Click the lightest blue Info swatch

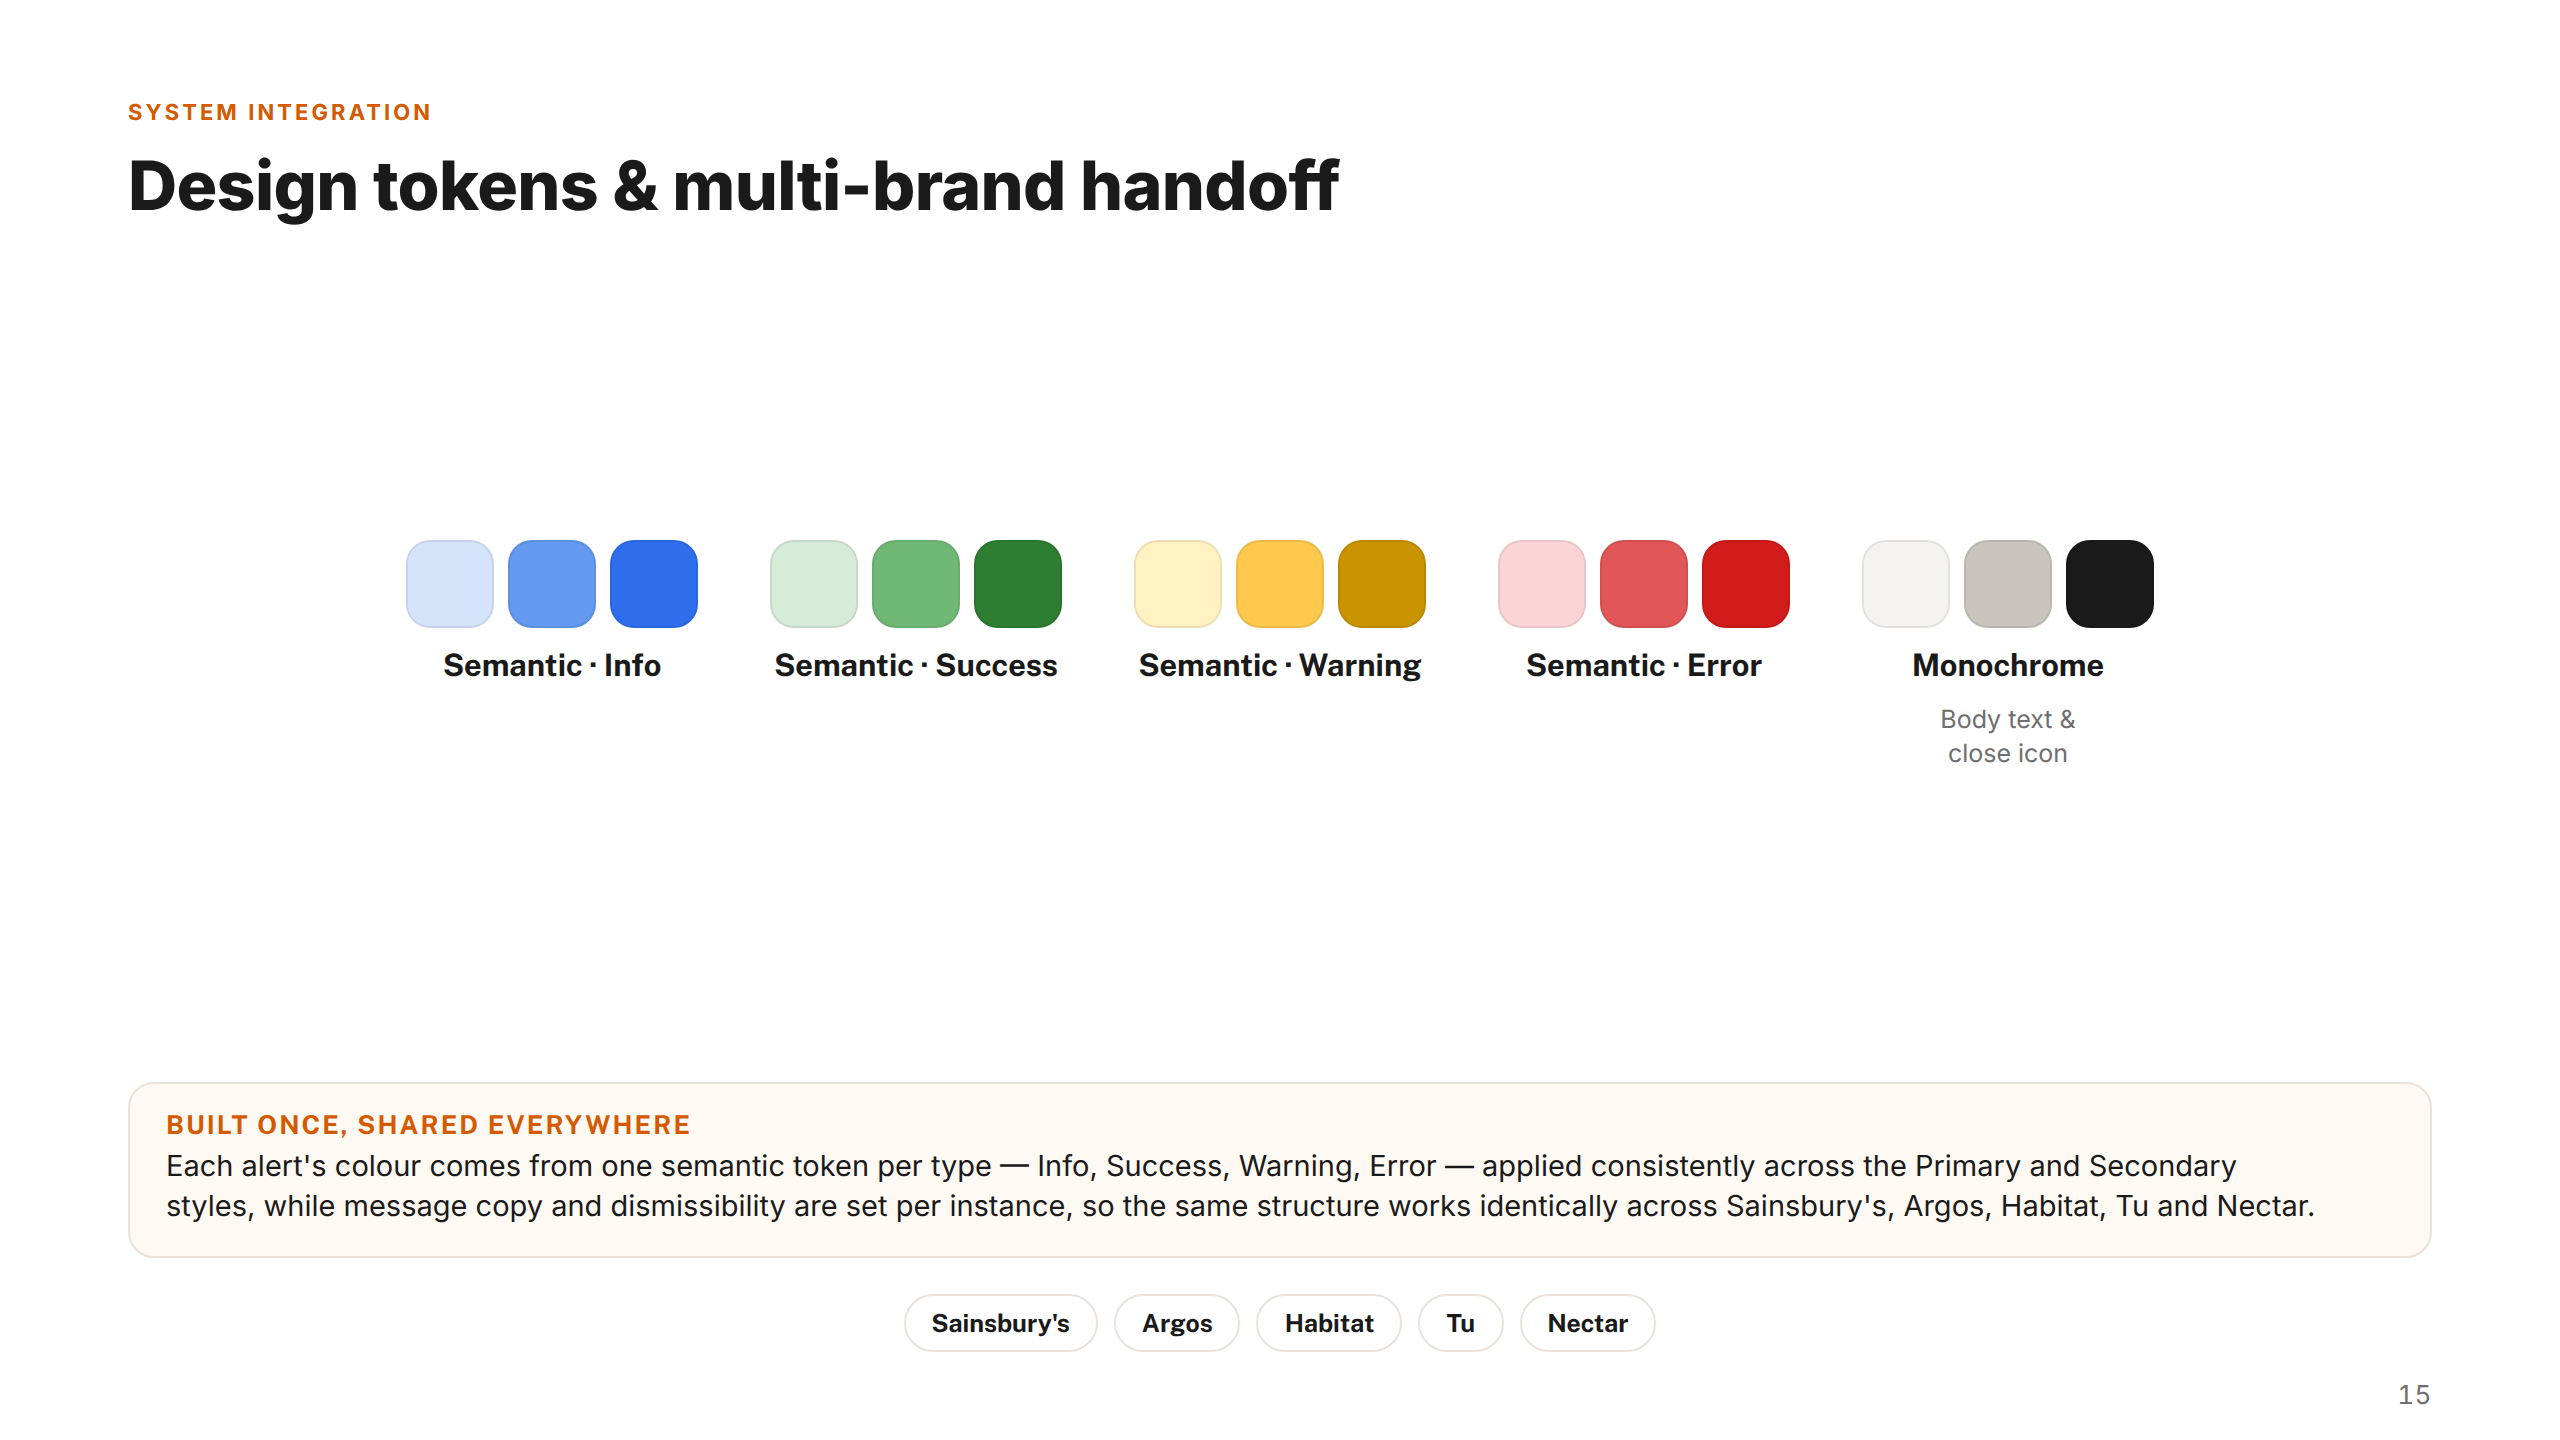pyautogui.click(x=450, y=584)
